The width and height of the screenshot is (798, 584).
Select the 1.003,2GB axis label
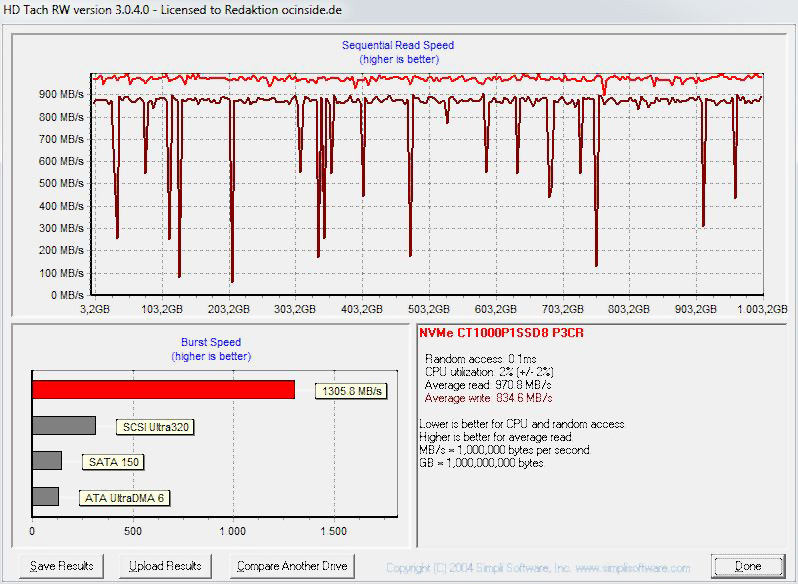click(x=762, y=309)
